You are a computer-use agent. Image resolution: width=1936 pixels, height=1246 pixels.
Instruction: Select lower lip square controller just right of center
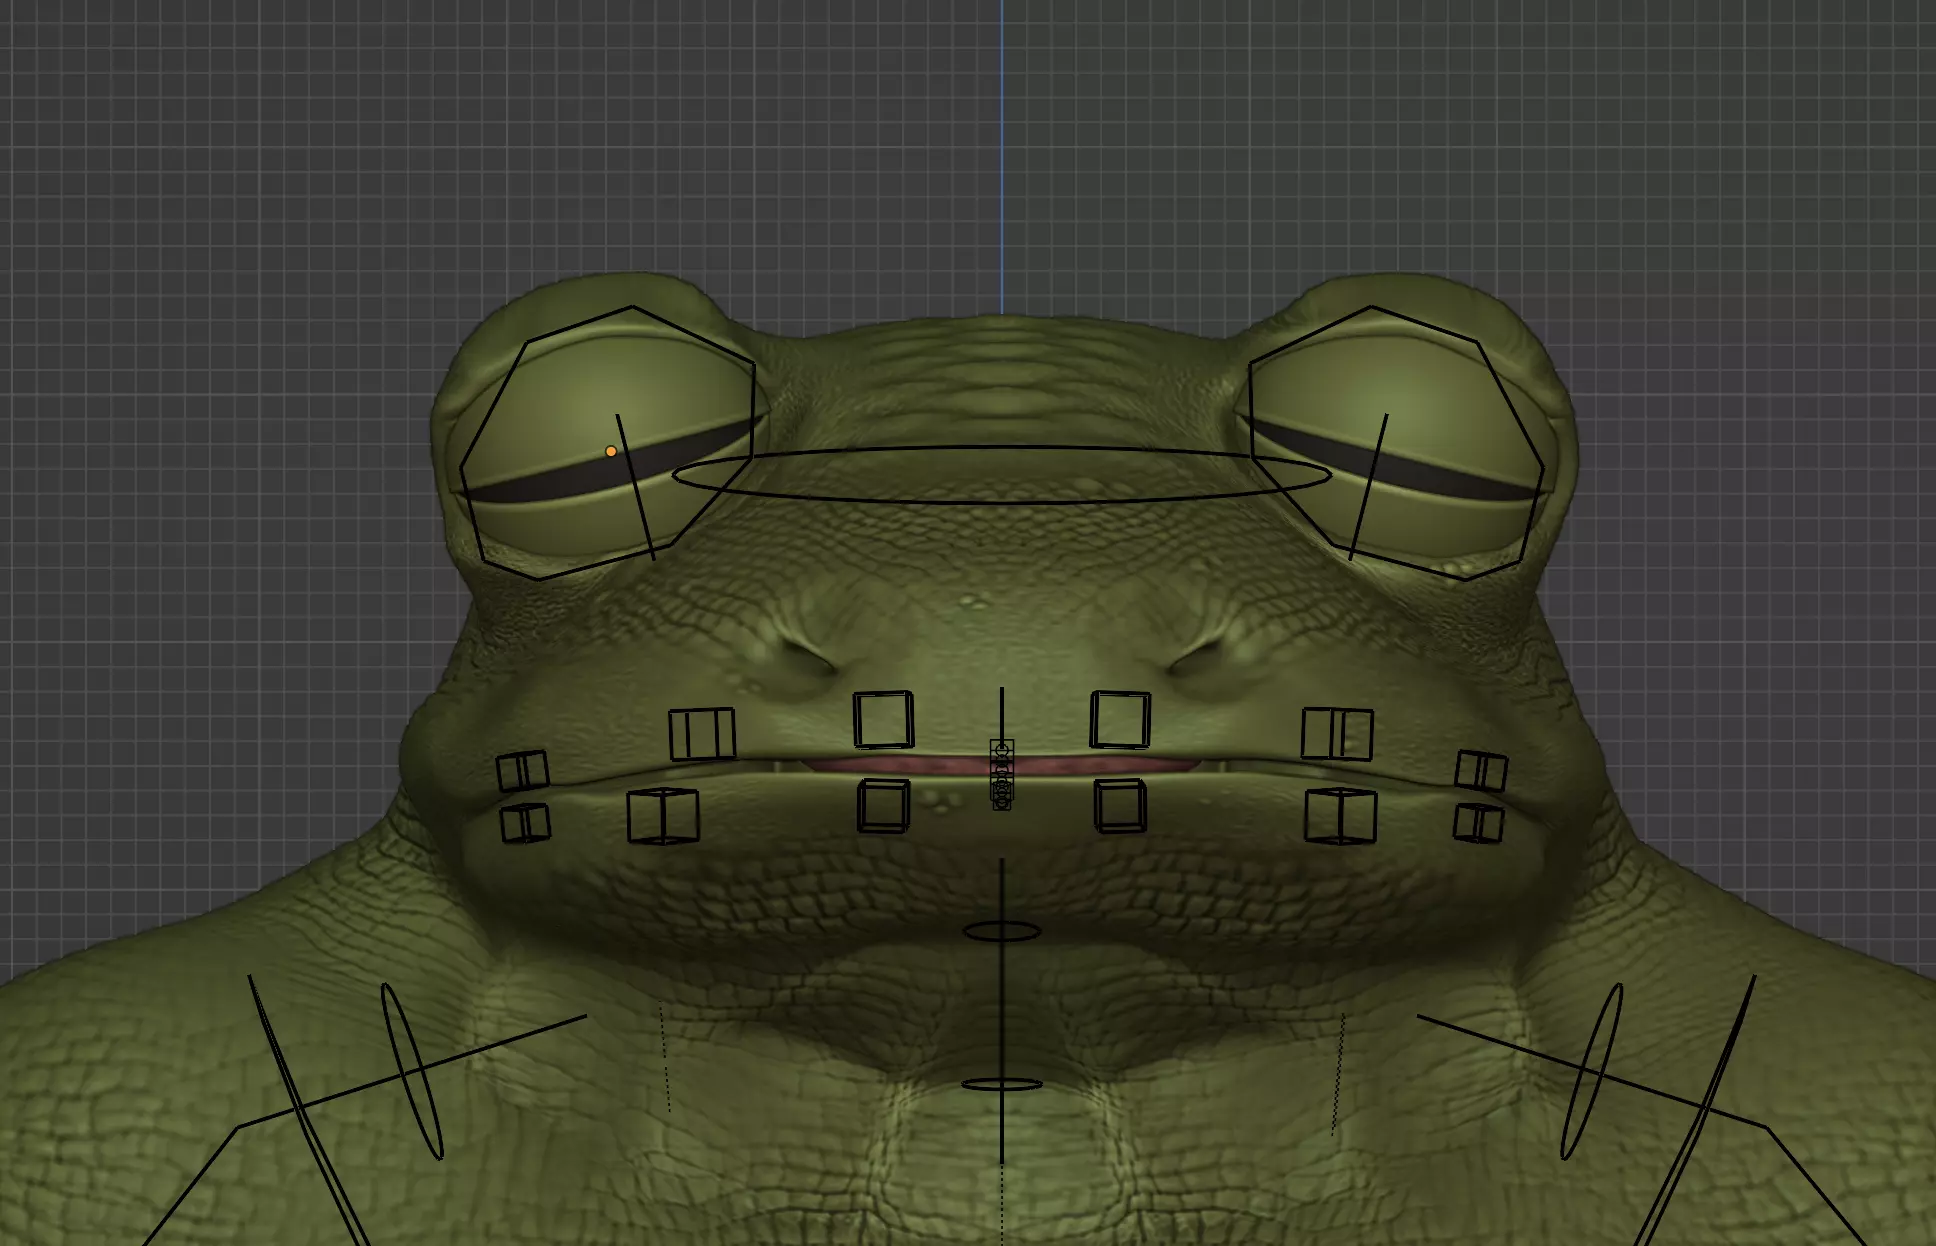tap(1120, 806)
